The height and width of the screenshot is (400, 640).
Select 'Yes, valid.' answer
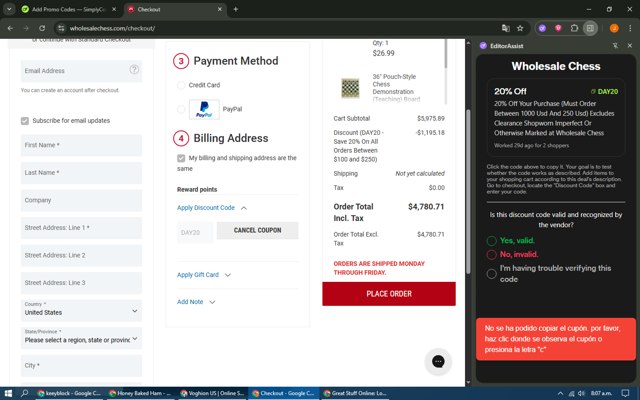click(x=491, y=241)
